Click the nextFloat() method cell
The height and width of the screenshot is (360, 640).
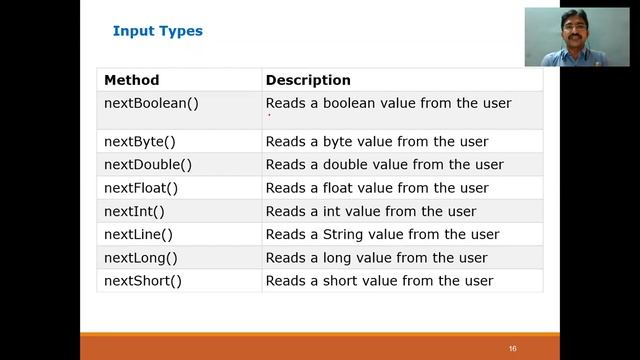(179, 188)
